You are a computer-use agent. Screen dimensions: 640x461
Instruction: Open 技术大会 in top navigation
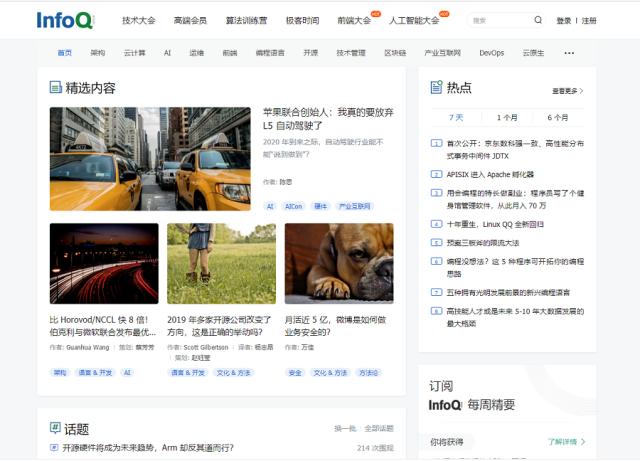click(139, 20)
